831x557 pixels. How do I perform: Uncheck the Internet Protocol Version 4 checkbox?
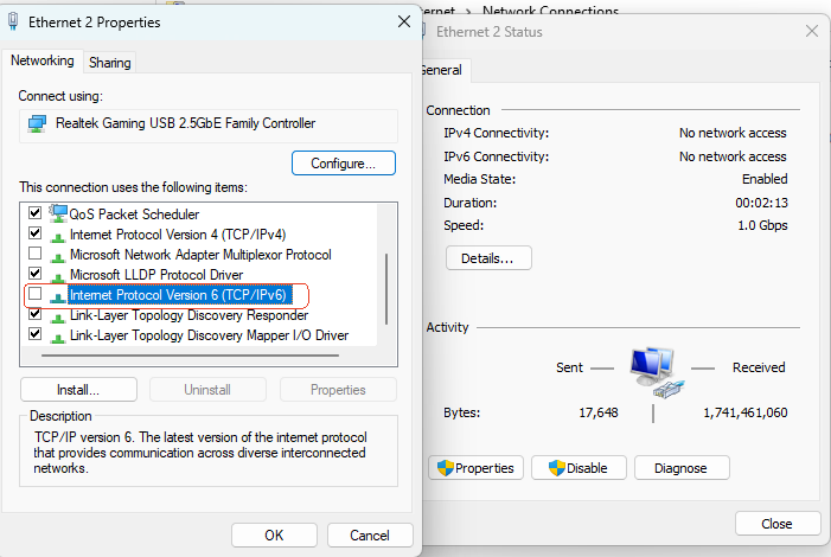pyautogui.click(x=35, y=234)
